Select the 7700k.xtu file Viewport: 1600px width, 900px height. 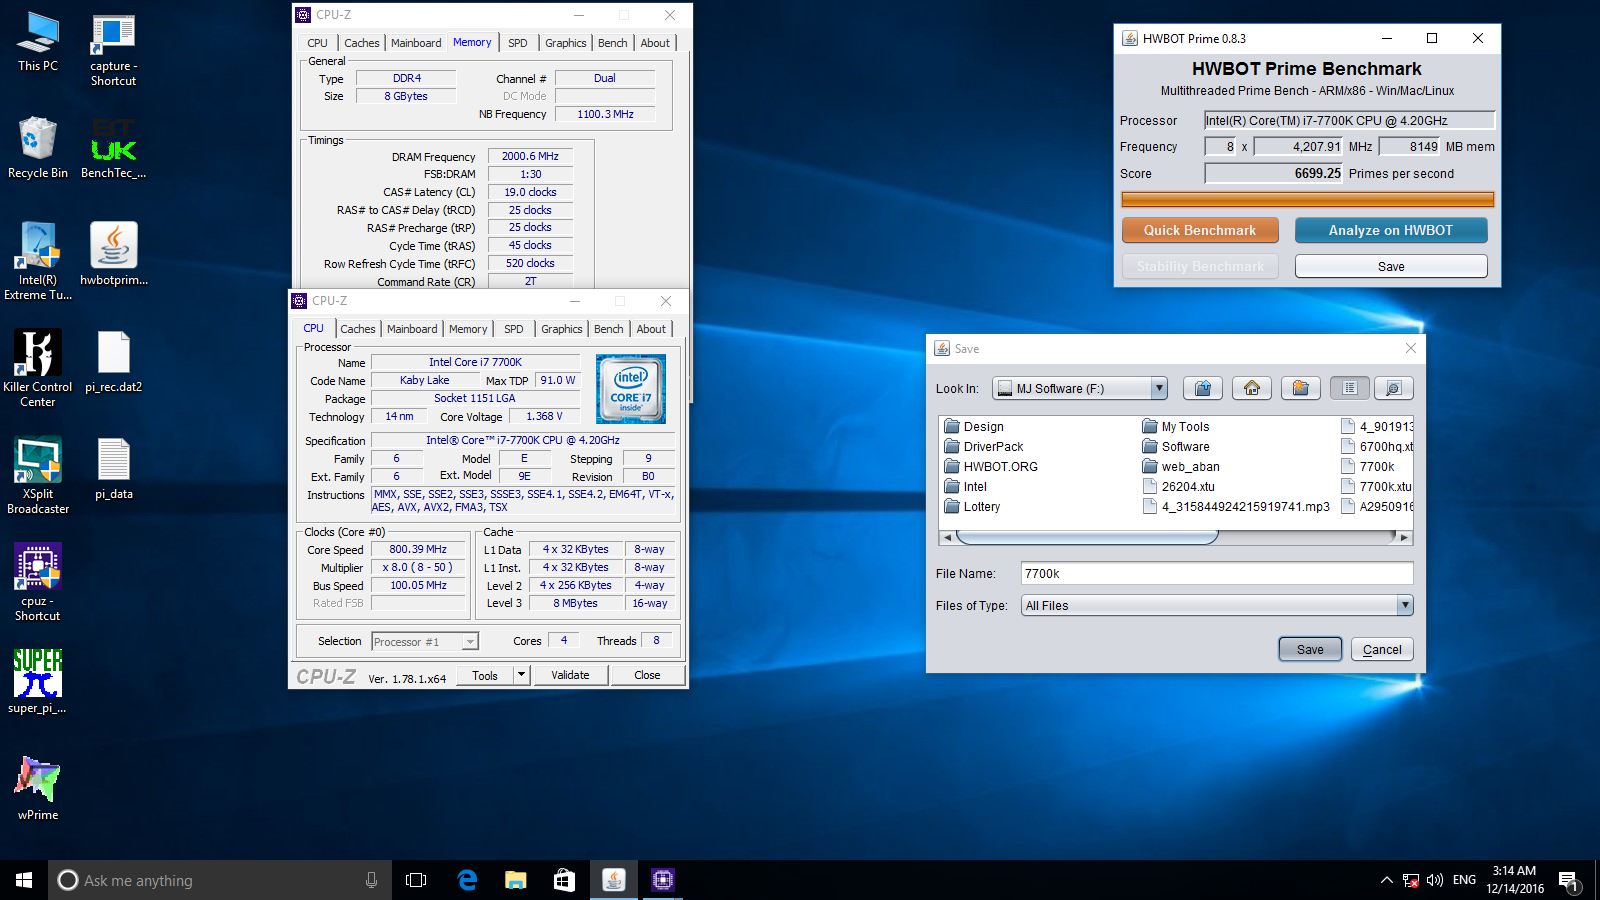(x=1376, y=487)
